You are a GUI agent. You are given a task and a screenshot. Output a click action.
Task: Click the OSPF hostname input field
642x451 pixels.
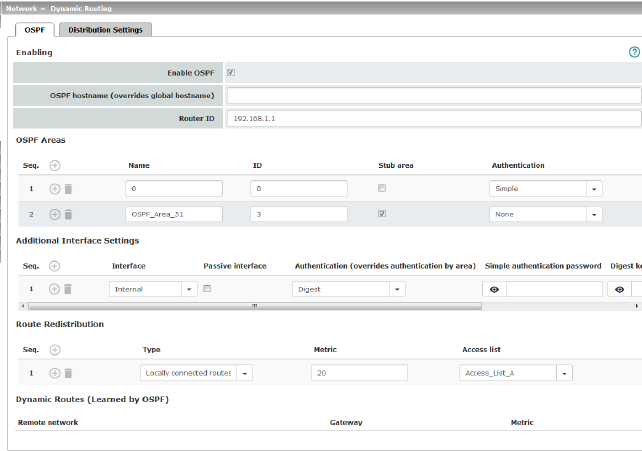[x=434, y=95]
